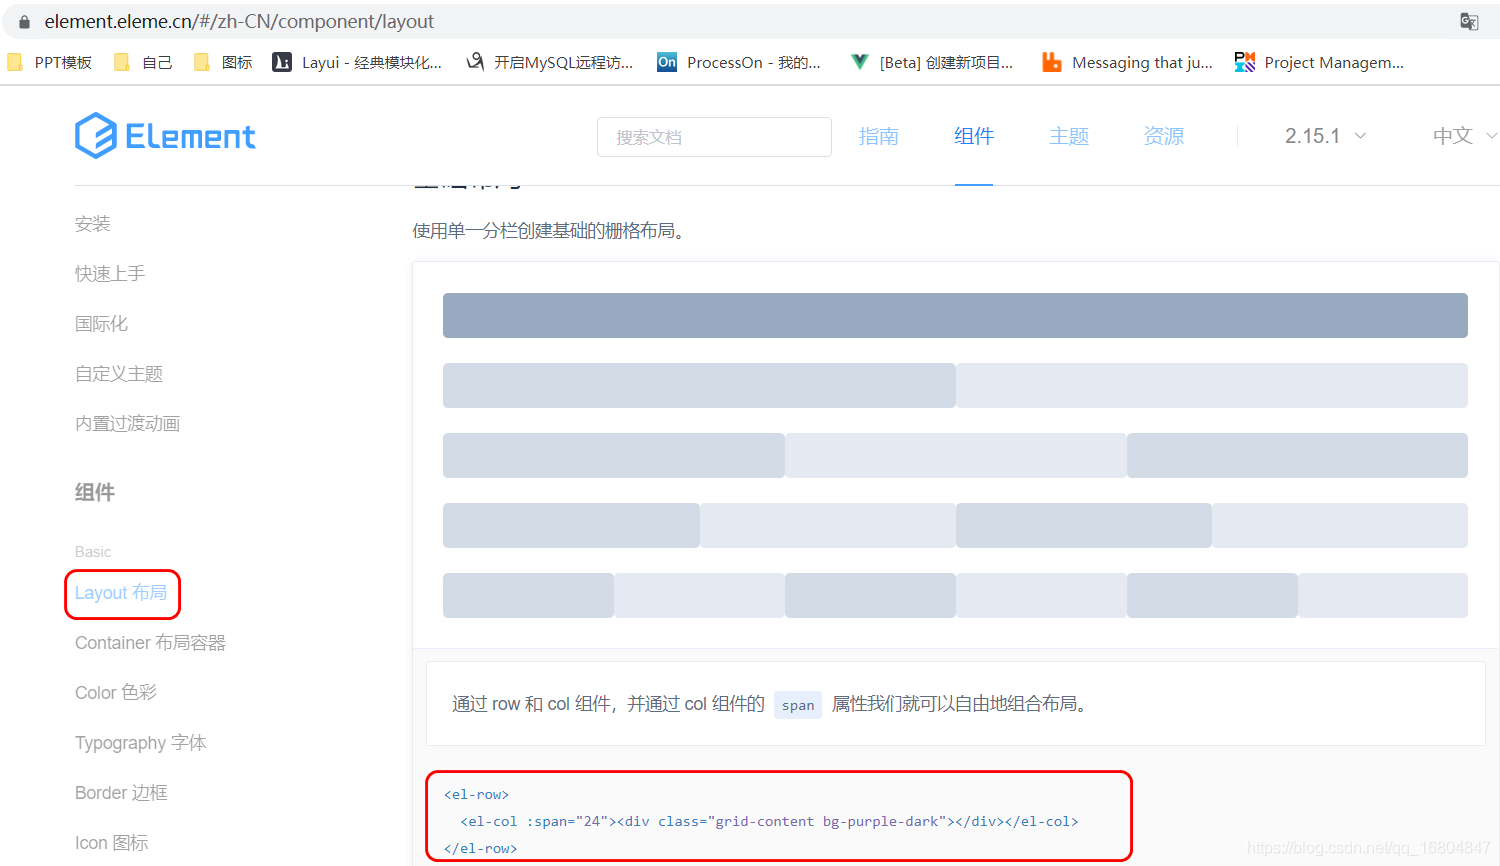The height and width of the screenshot is (866, 1500).
Task: Open the 自定义主题 sidebar link
Action: tap(119, 374)
